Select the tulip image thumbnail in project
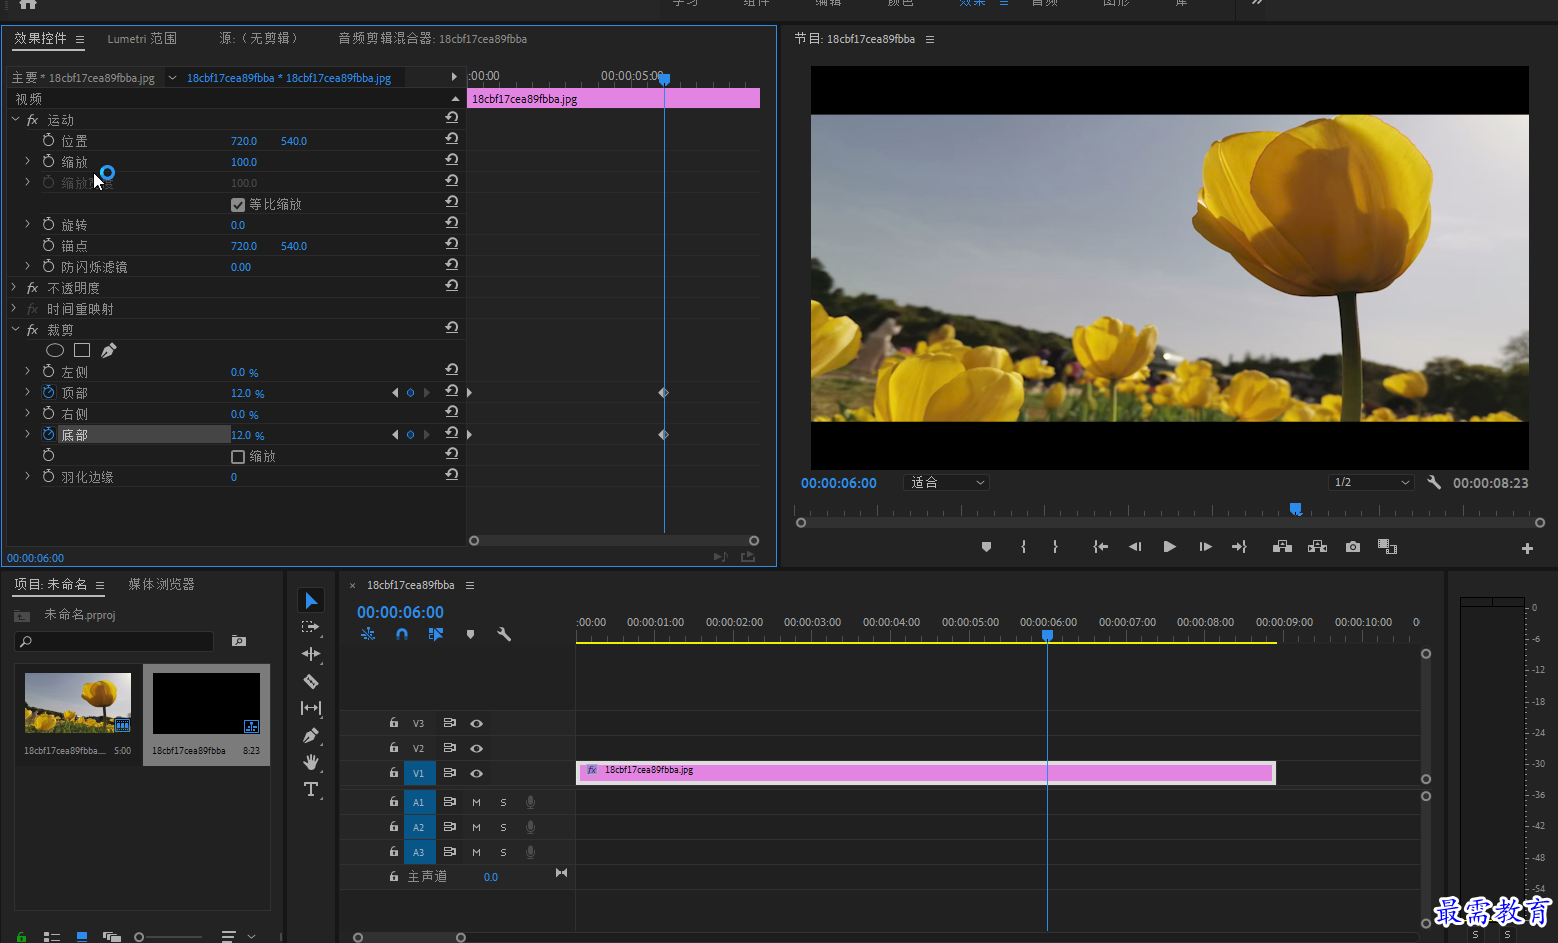 pyautogui.click(x=78, y=703)
